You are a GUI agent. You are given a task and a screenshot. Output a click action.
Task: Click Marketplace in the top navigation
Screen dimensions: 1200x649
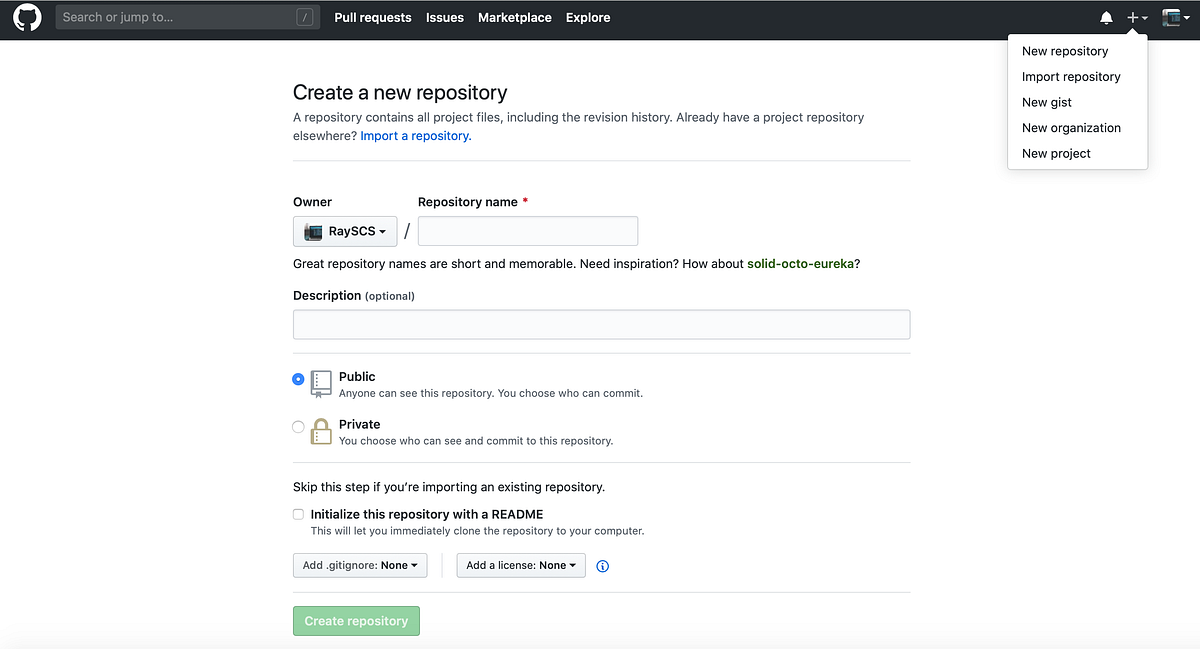[514, 17]
